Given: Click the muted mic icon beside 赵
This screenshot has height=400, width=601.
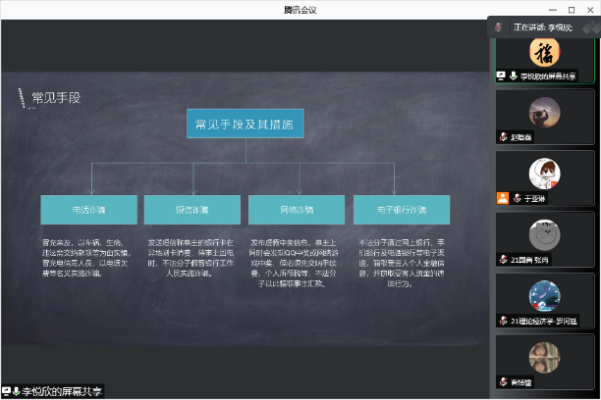Looking at the screenshot, I should click(503, 137).
